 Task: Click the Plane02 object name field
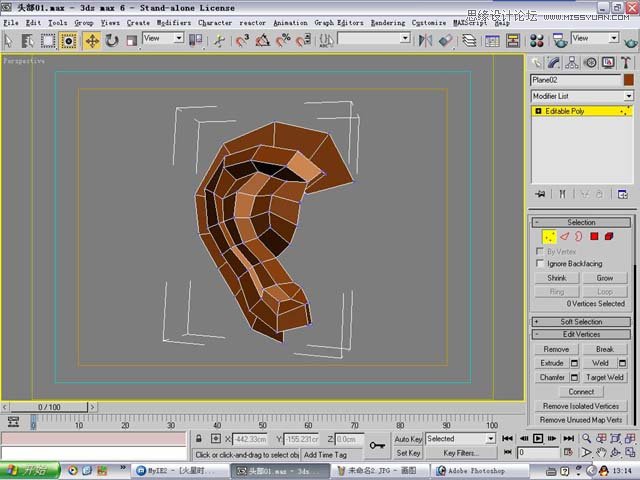[575, 80]
